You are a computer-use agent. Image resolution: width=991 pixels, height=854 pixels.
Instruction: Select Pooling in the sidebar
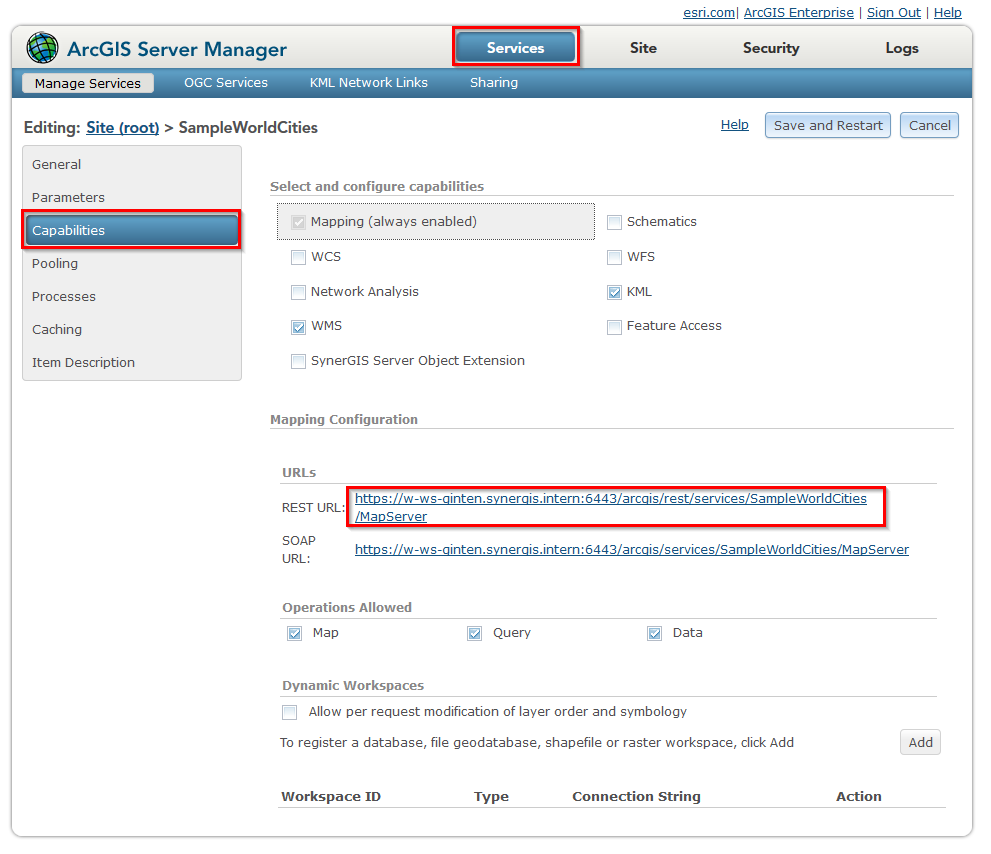point(54,263)
